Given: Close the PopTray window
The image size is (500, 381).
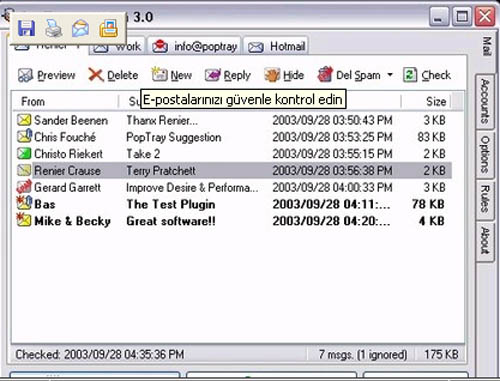Looking at the screenshot, I should tap(485, 16).
